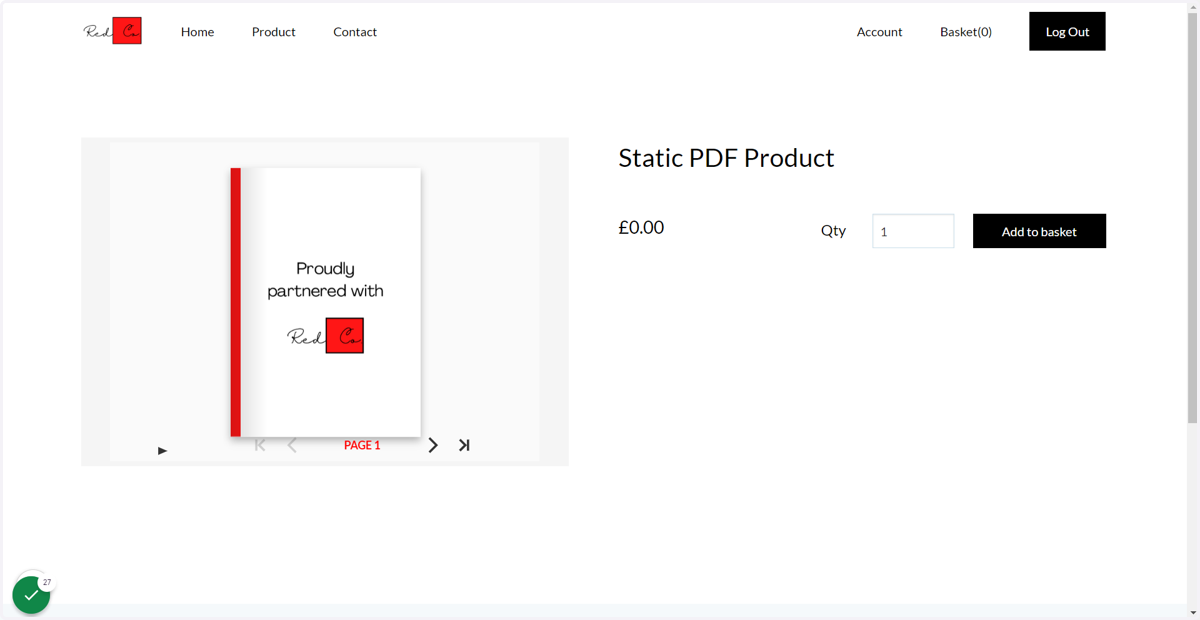Jump to the last PDF page
This screenshot has width=1200, height=620.
click(x=464, y=445)
